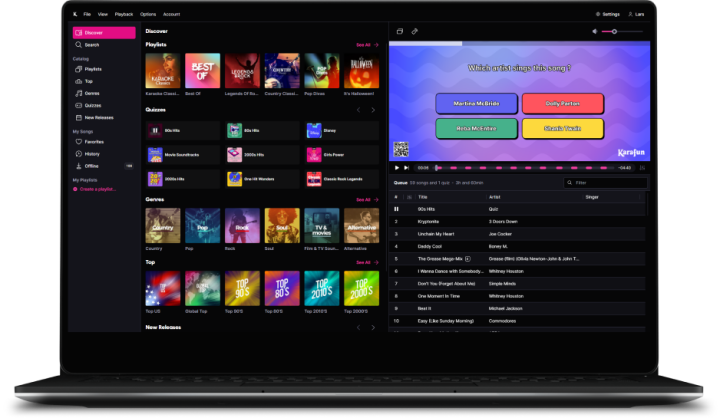Click See All for Genres

pyautogui.click(x=367, y=200)
